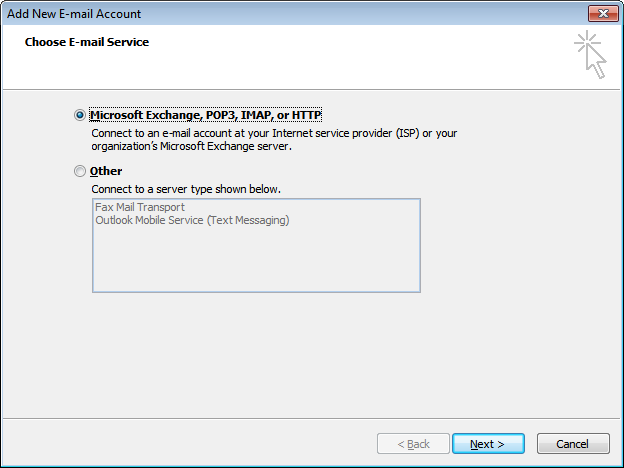The width and height of the screenshot is (624, 468).
Task: Select Outlook Mobile Service (Text Messaging) entry
Action: (x=192, y=220)
